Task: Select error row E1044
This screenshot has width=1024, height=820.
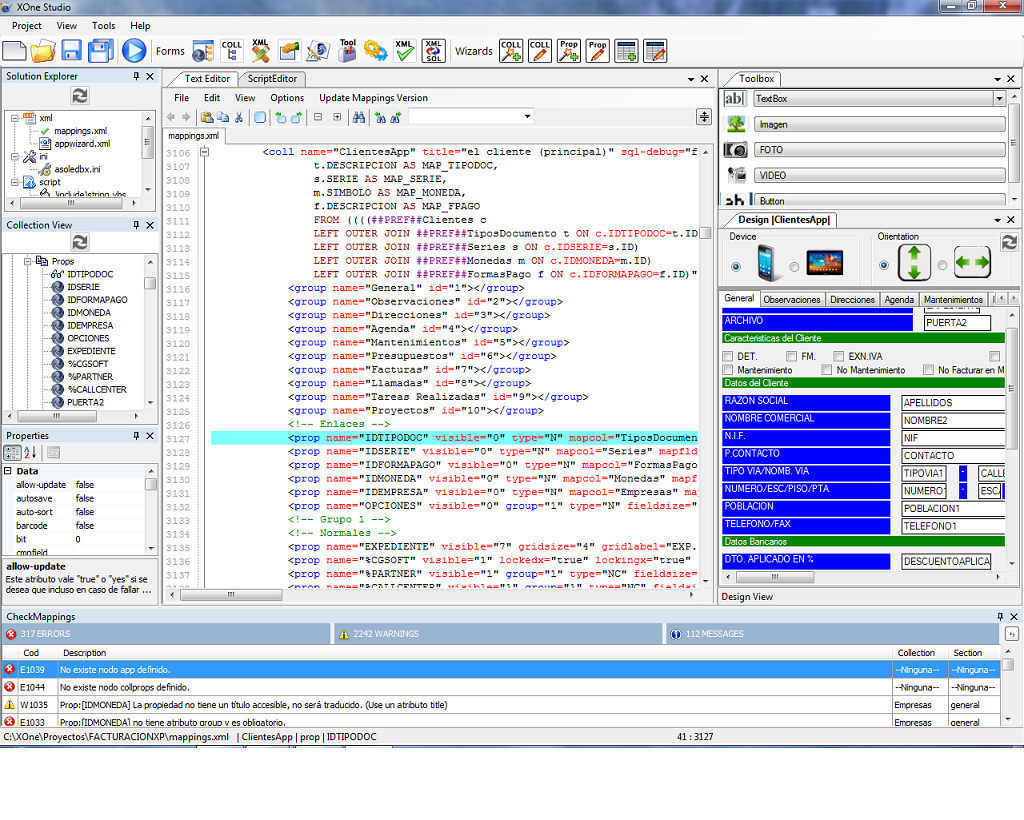Action: (500, 687)
